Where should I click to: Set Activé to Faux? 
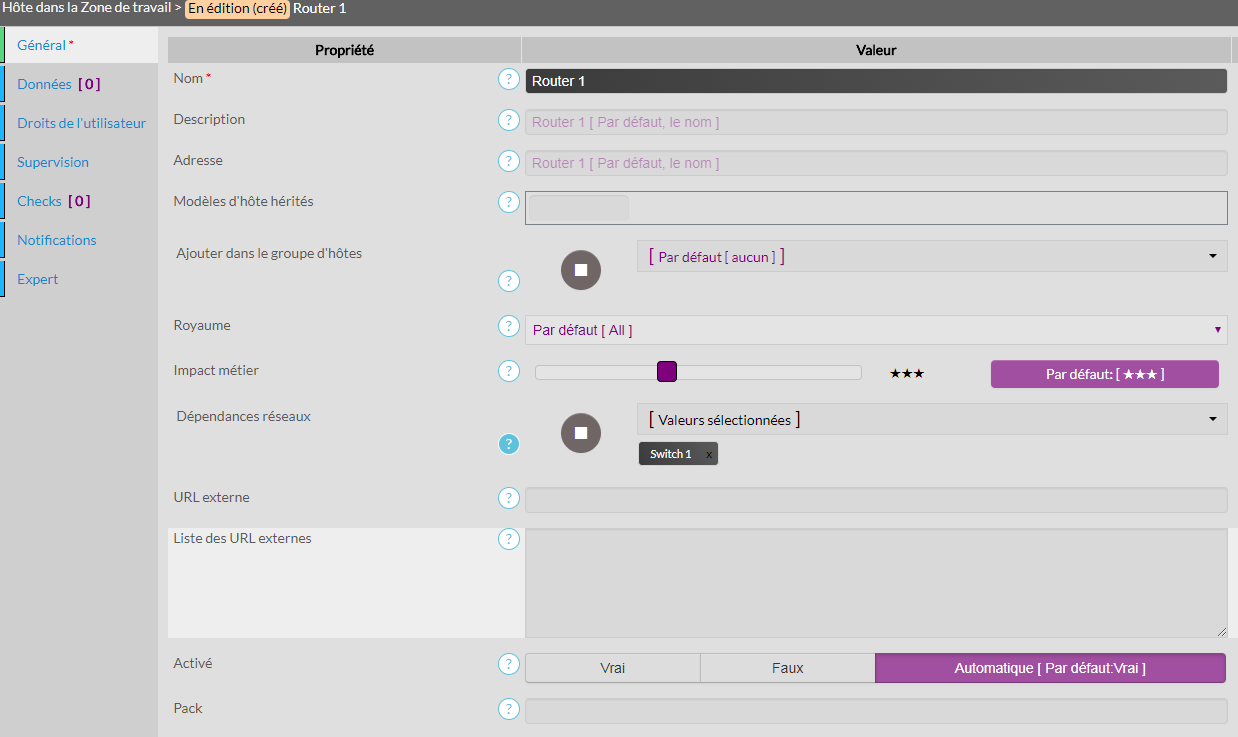pos(787,668)
